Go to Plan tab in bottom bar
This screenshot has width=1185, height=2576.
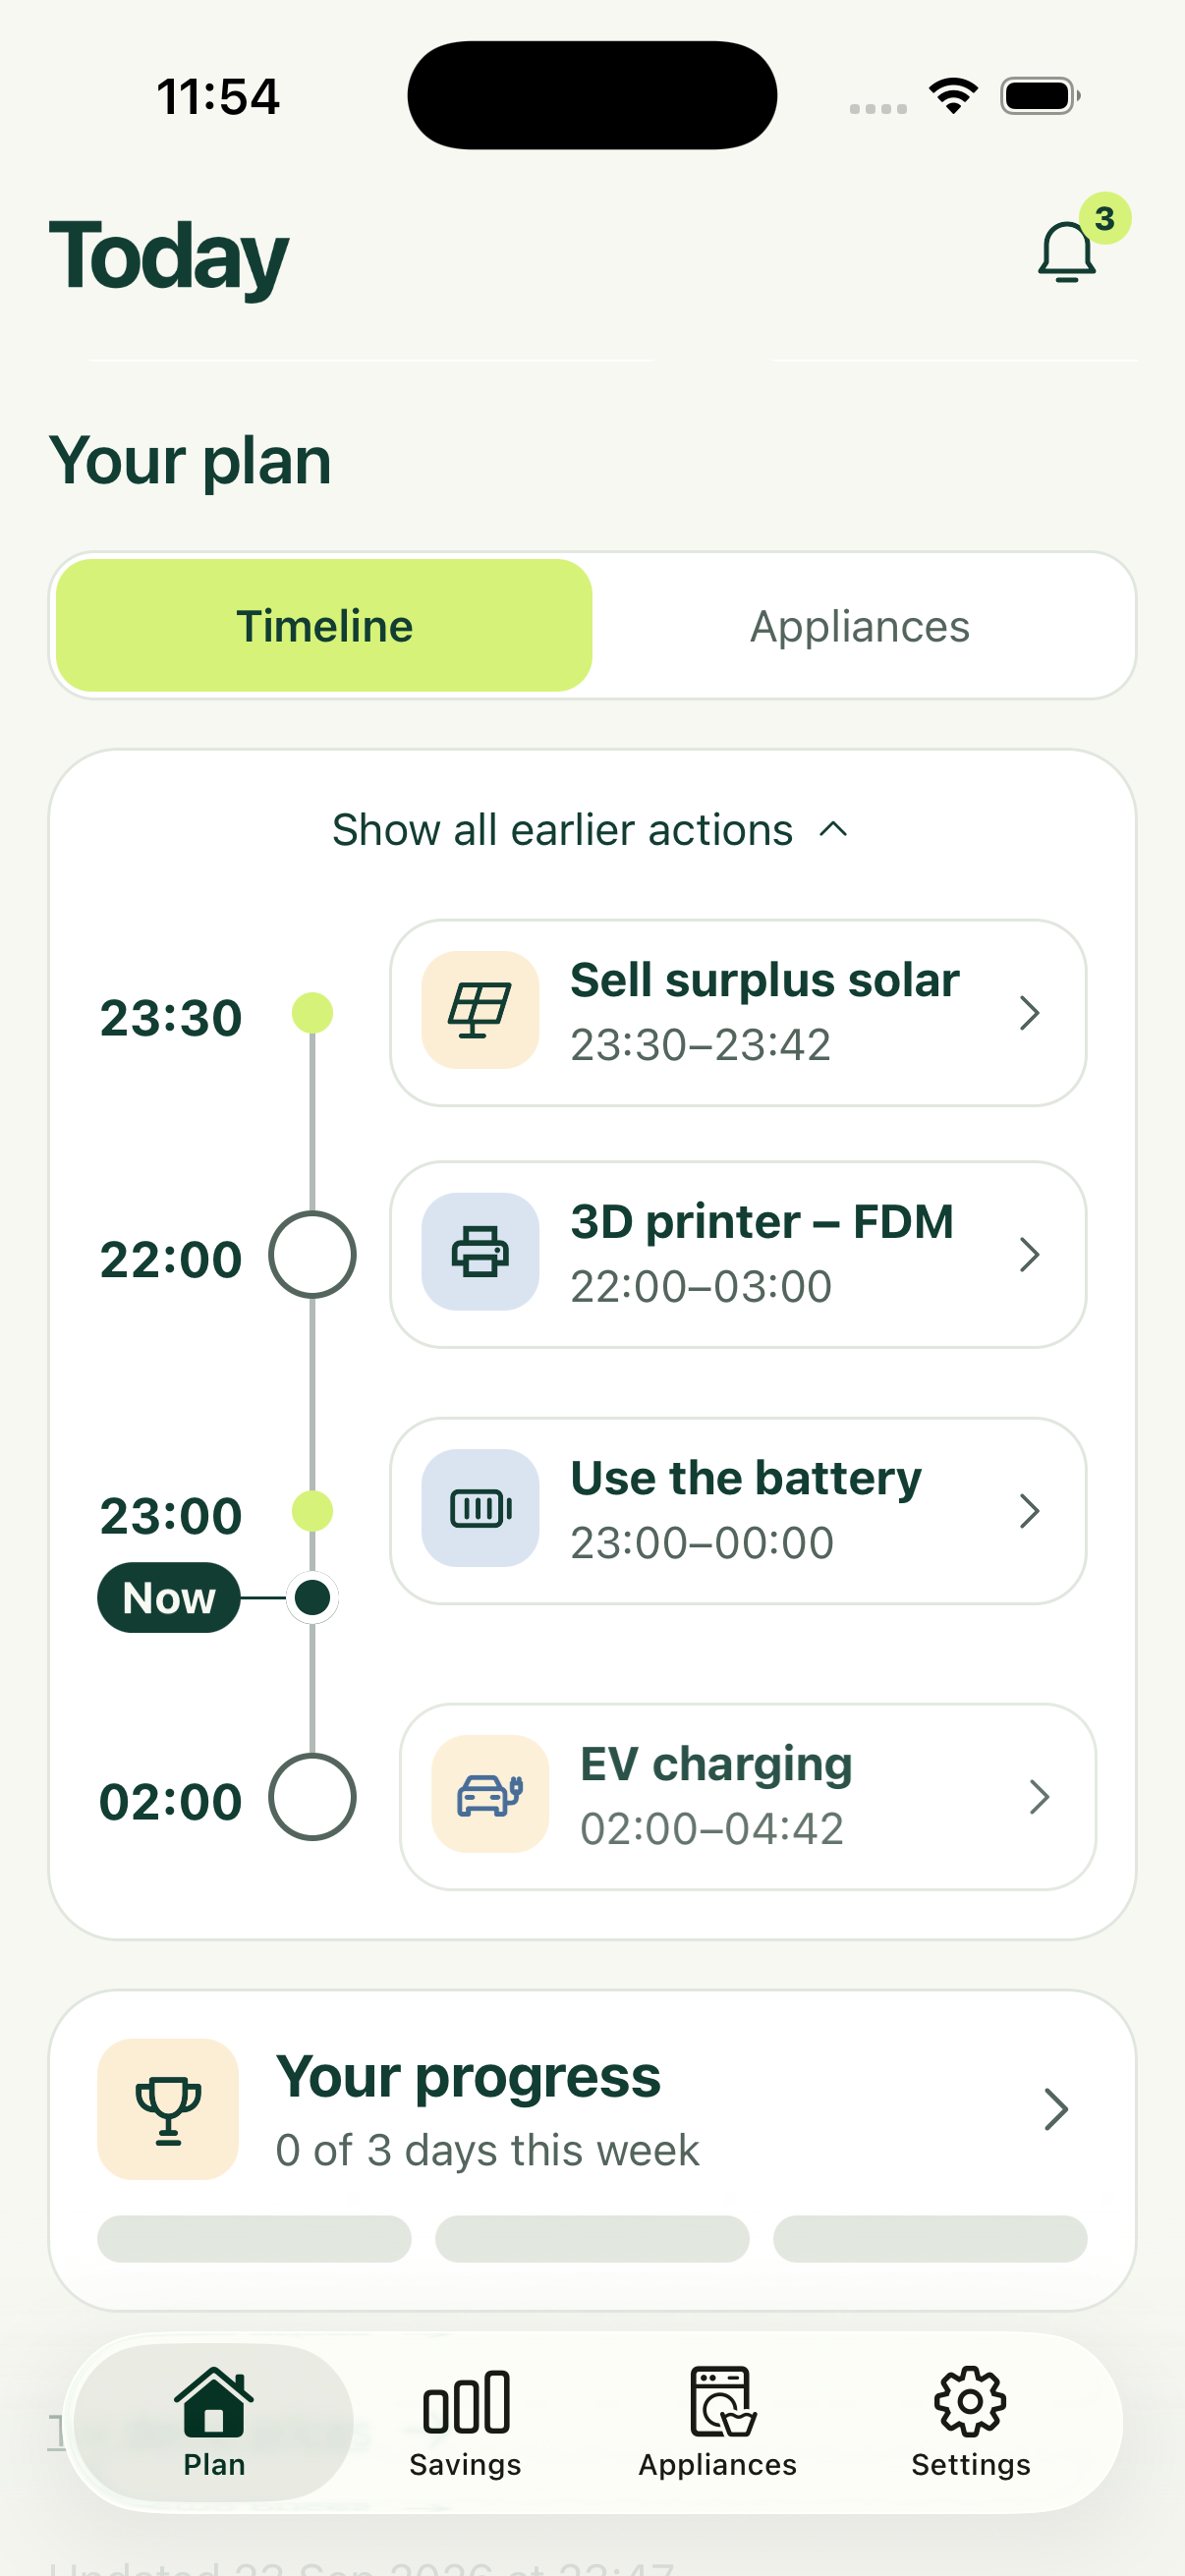point(214,2423)
